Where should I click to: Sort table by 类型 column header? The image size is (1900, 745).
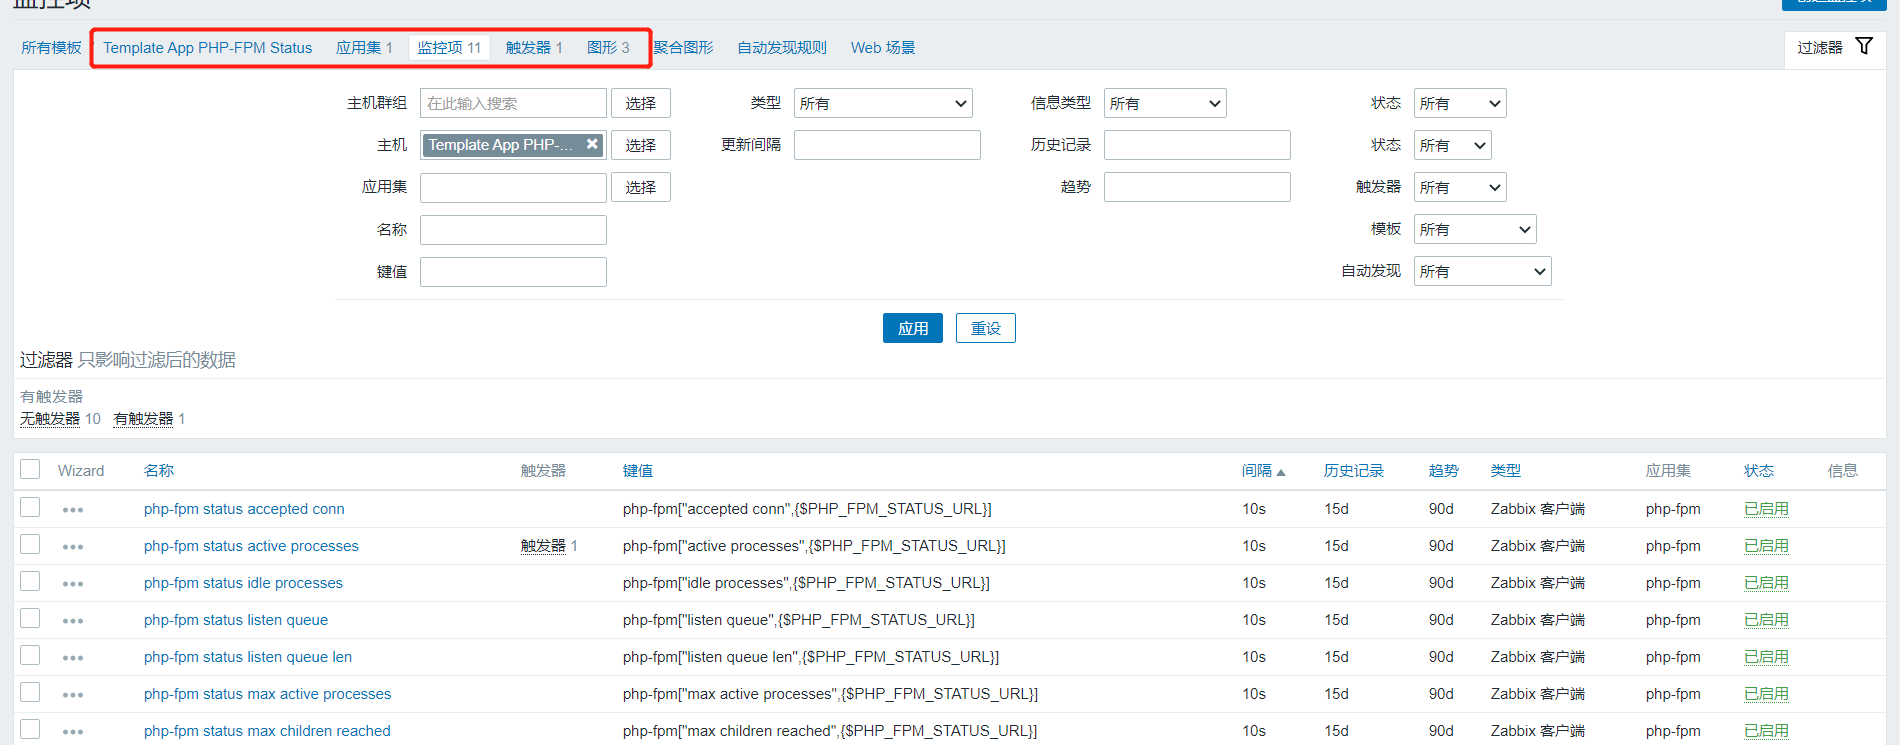1506,471
